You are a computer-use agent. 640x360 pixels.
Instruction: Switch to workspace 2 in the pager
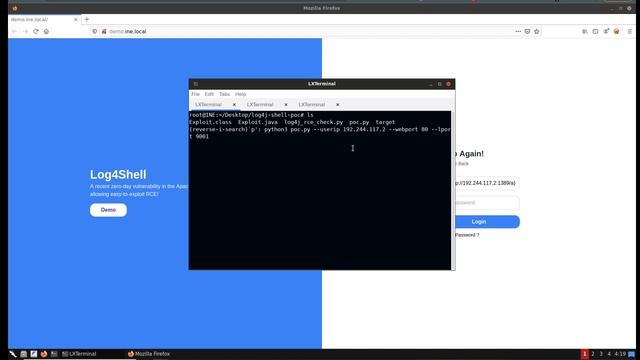click(593, 354)
